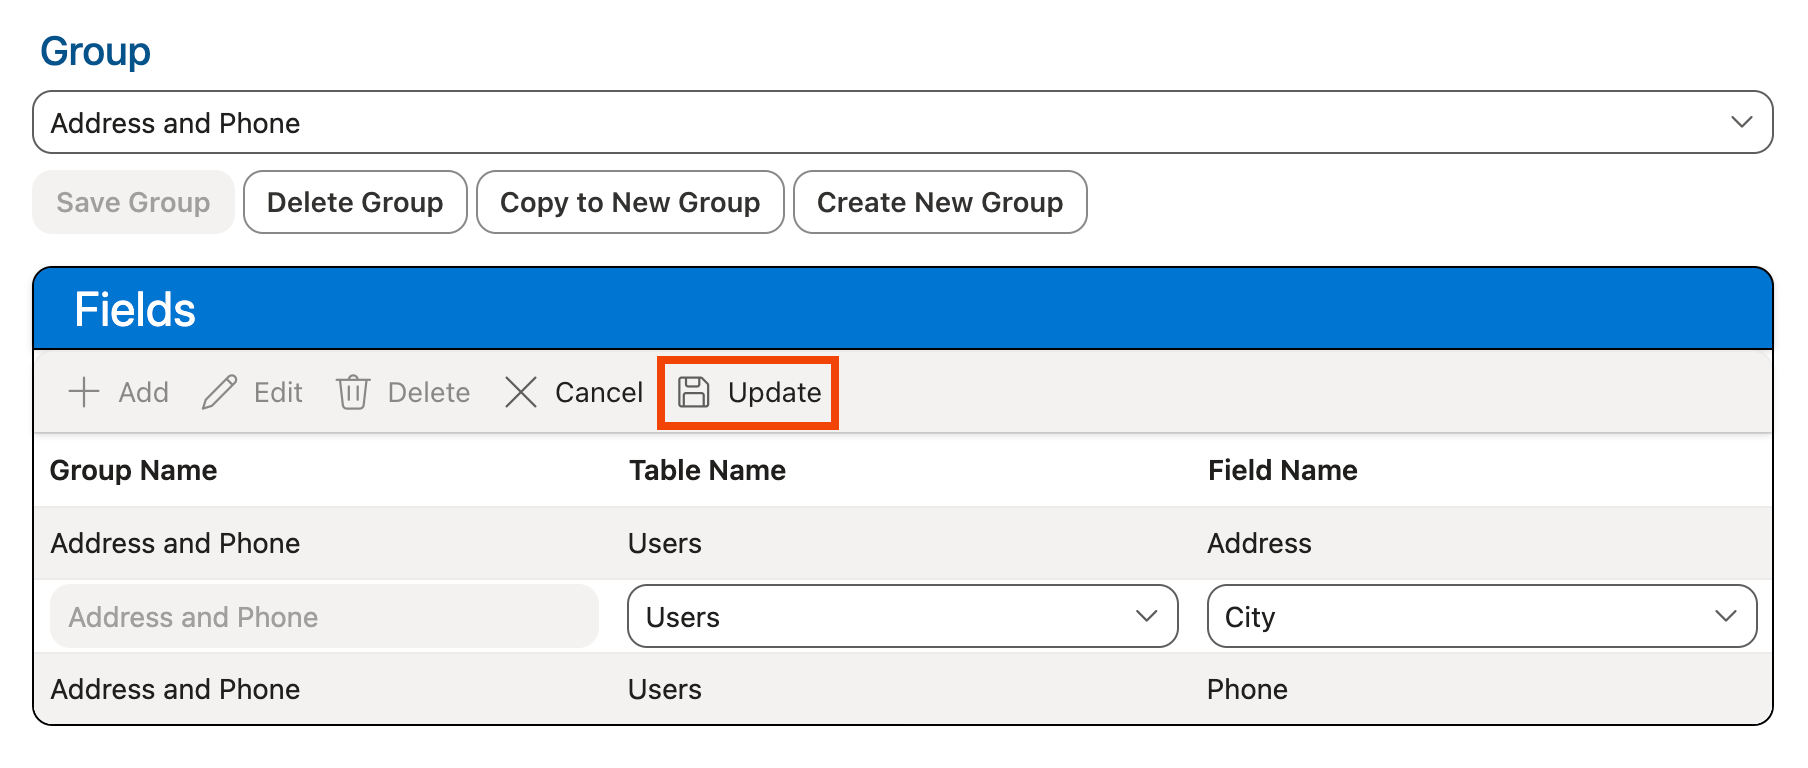Click the plus icon to add a field

point(84,392)
